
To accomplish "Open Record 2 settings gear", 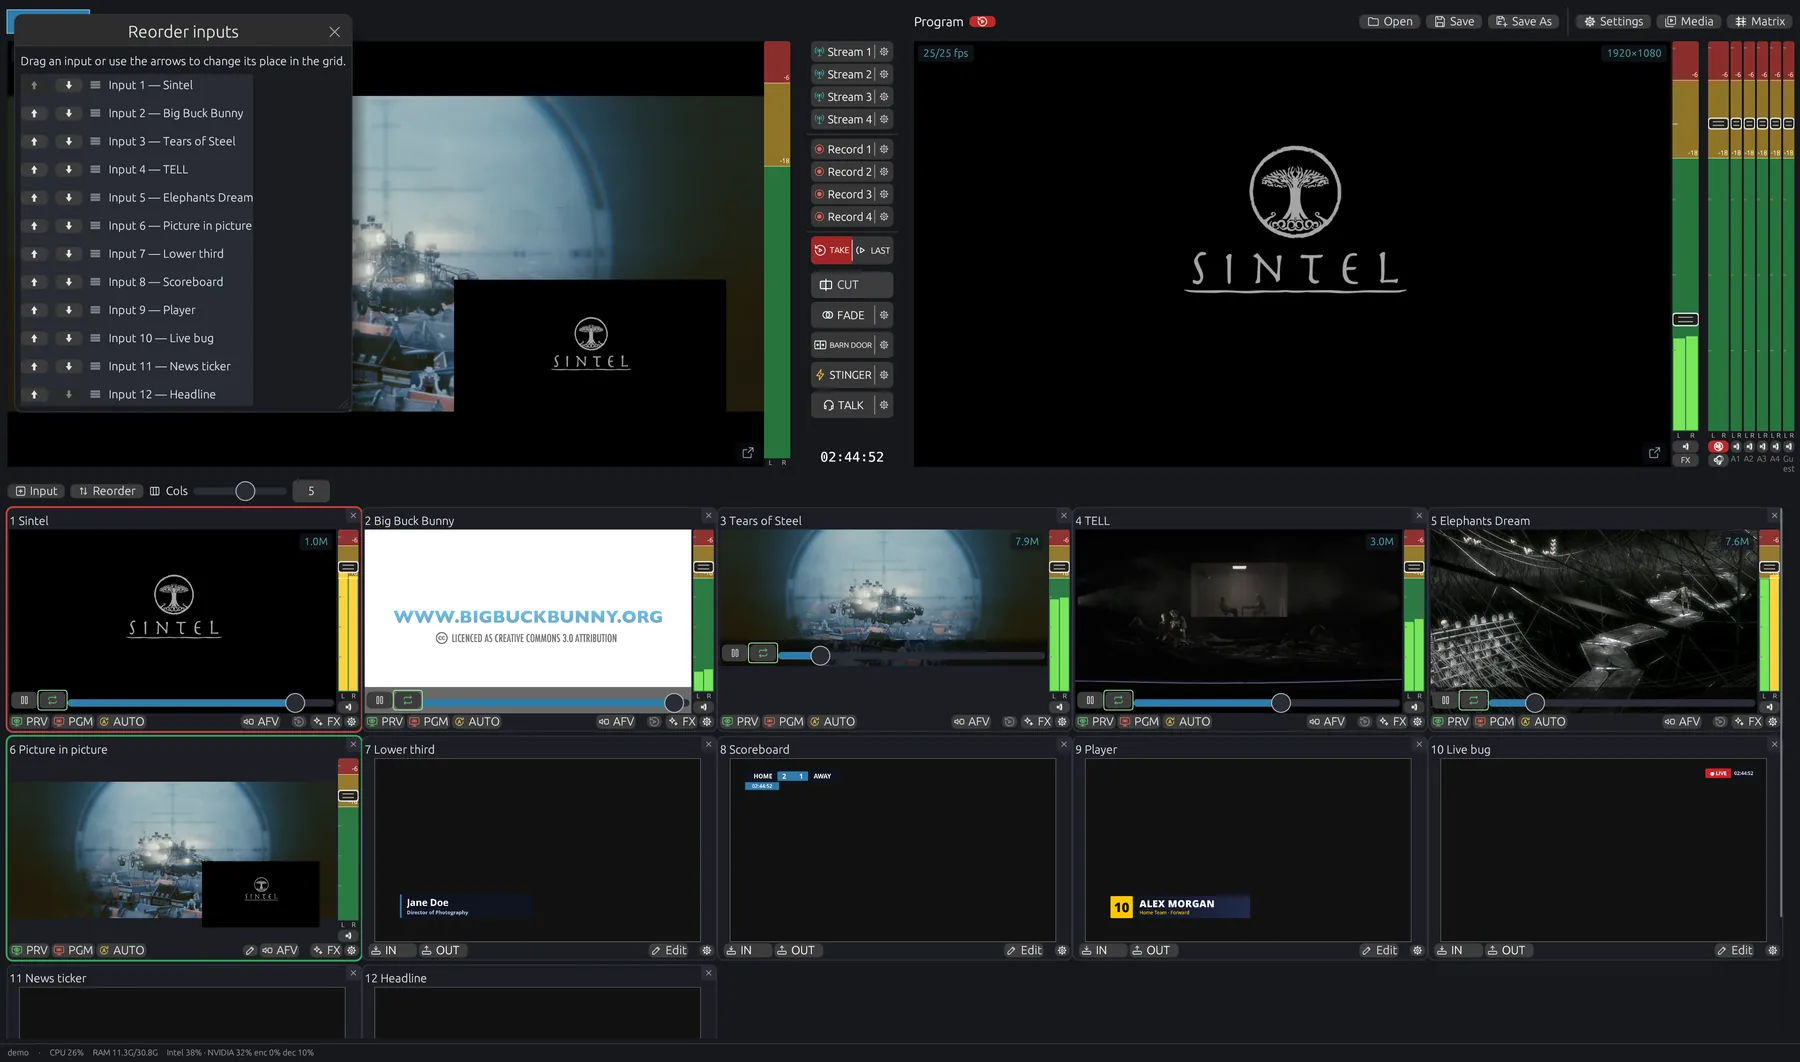I will point(884,172).
